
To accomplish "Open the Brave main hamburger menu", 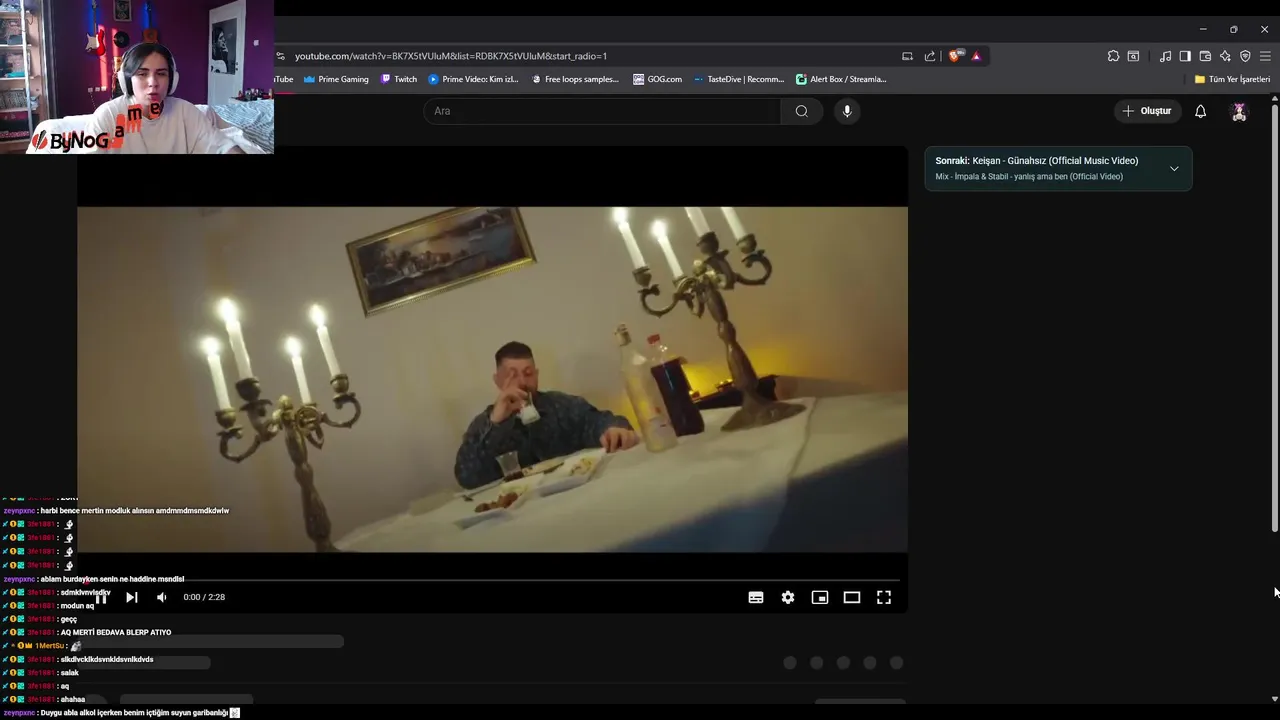I will click(1265, 56).
